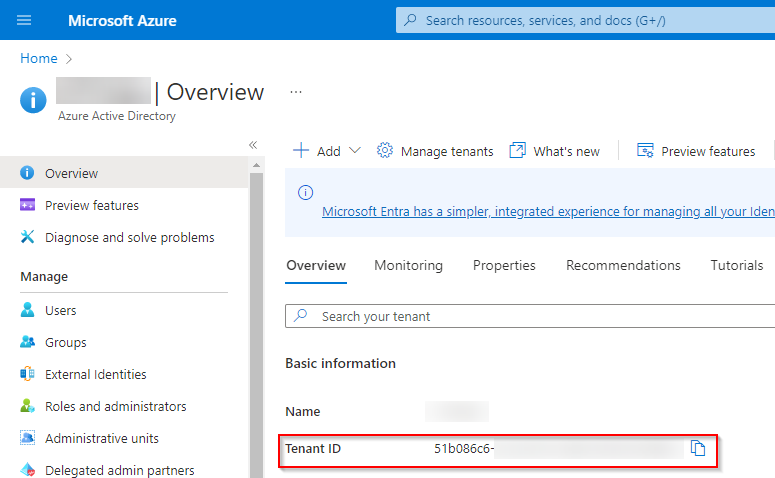Click the Add button in toolbar
This screenshot has width=775, height=478.
(327, 151)
